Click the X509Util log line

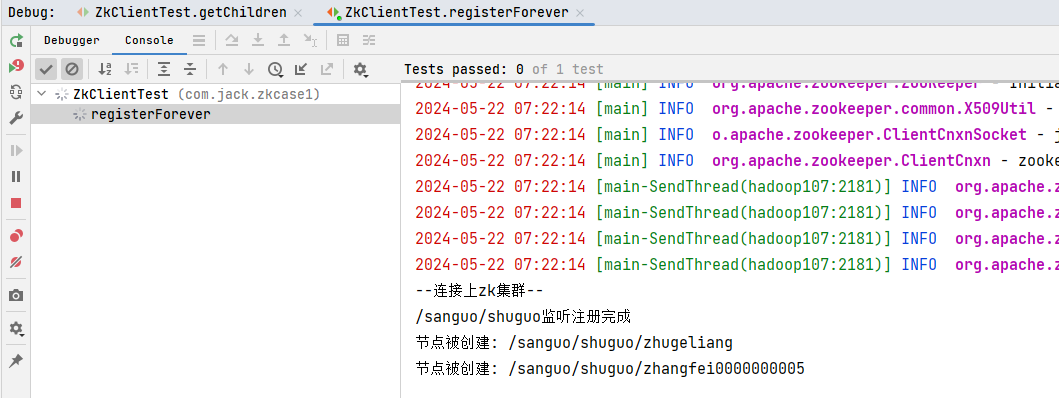(x=737, y=108)
